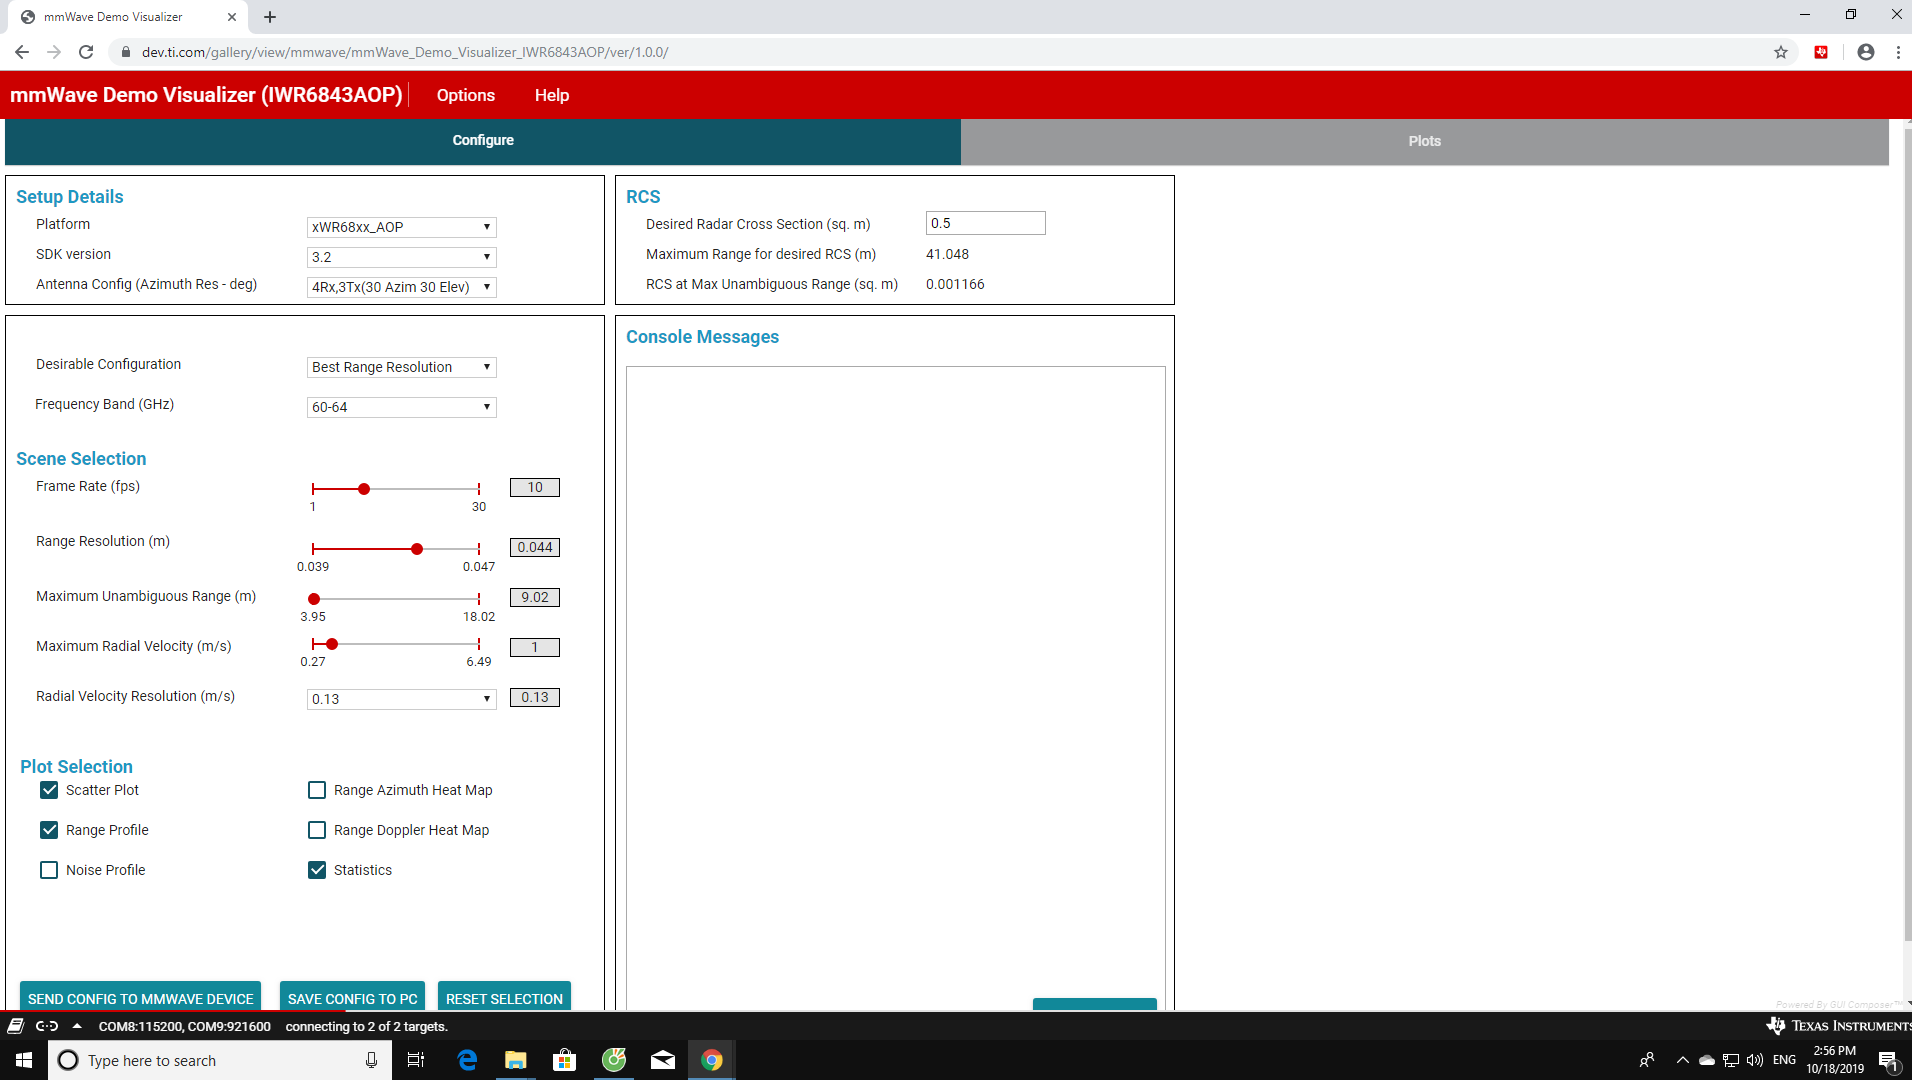This screenshot has width=1912, height=1080.
Task: Click the Cortana microphone icon
Action: pyautogui.click(x=371, y=1060)
